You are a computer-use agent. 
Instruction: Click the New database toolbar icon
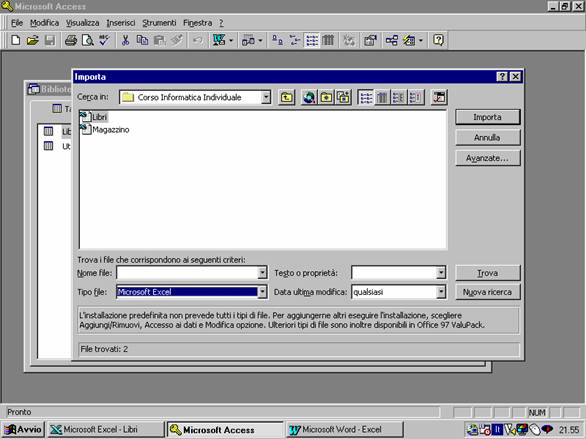[x=16, y=40]
